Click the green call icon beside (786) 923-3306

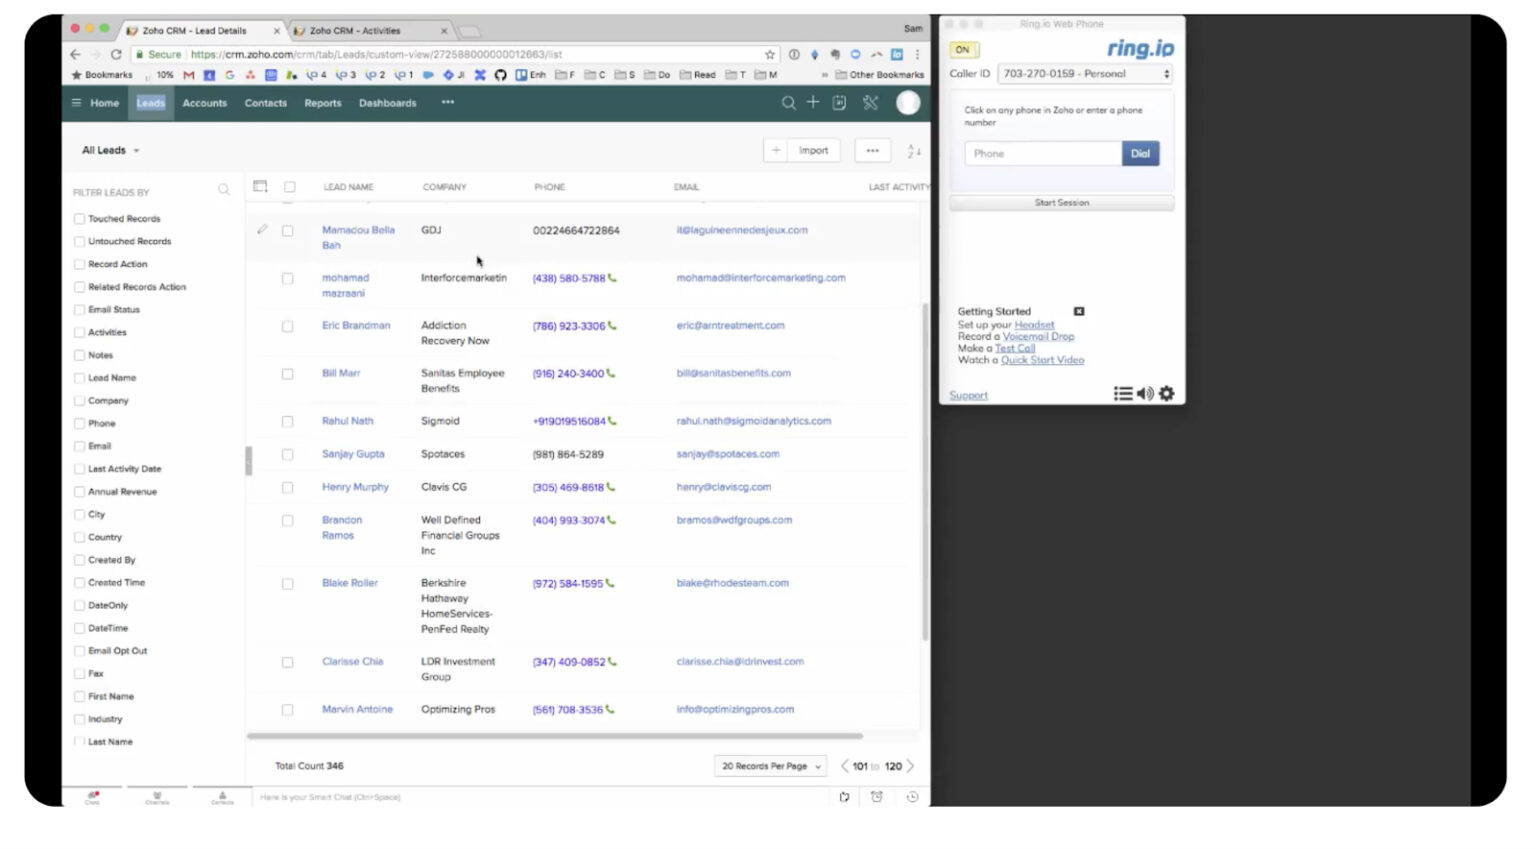pos(613,325)
